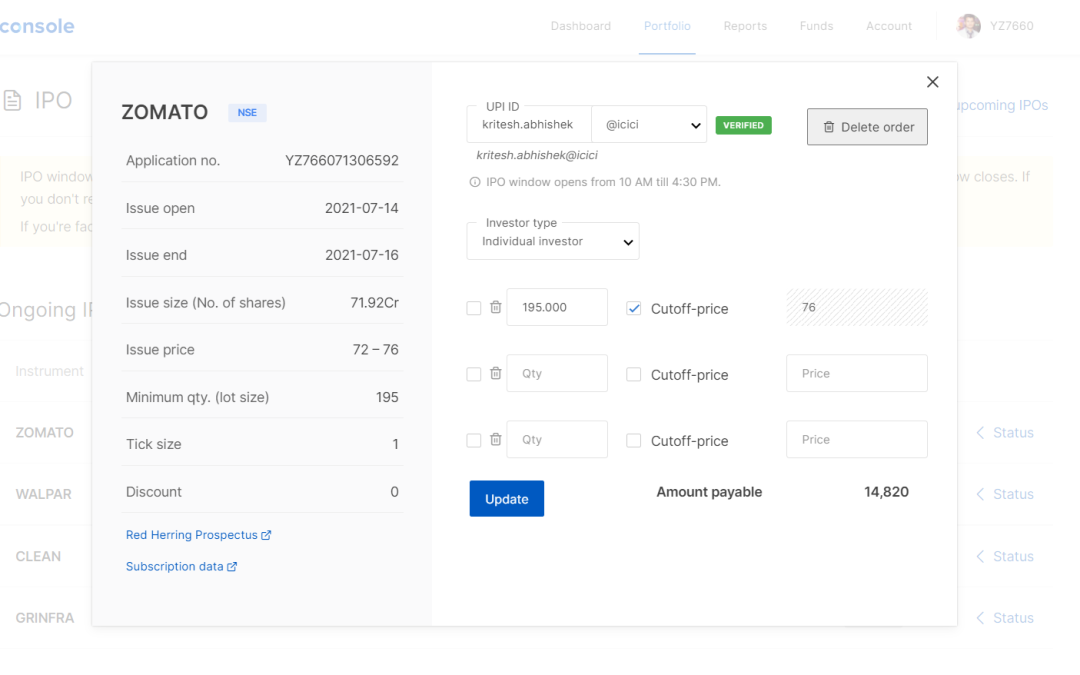Open user avatar for YZ7660
Image resolution: width=1080 pixels, height=675 pixels.
point(968,26)
